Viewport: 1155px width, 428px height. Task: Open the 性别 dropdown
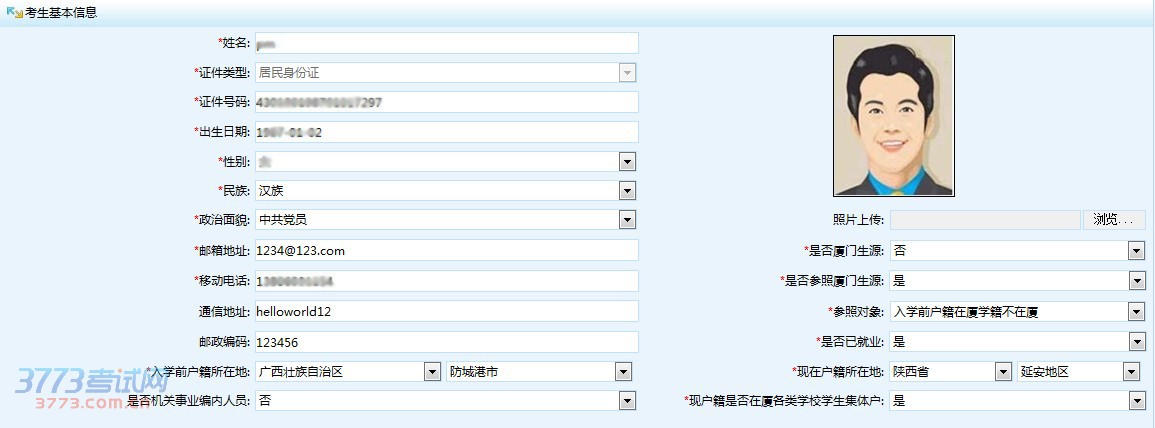click(x=627, y=162)
